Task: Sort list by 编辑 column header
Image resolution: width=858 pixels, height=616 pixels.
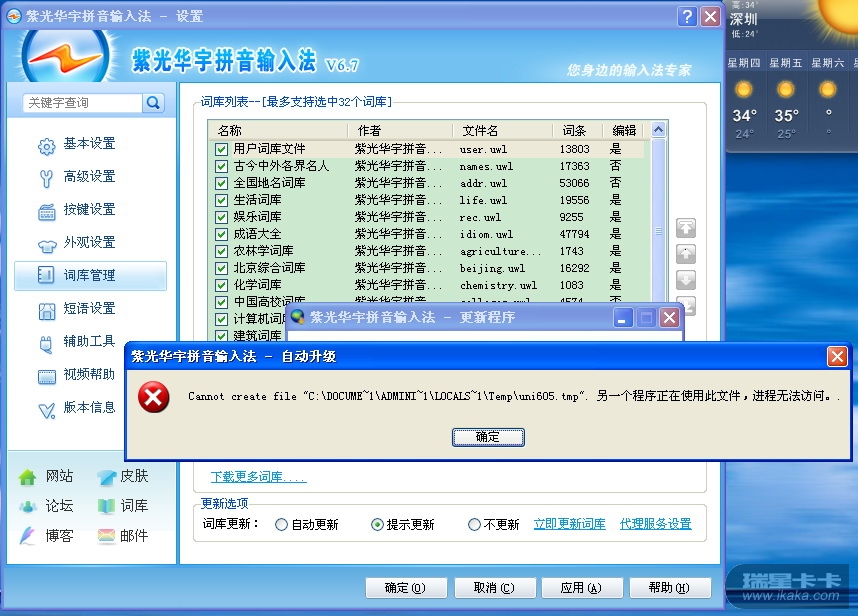Action: [624, 130]
